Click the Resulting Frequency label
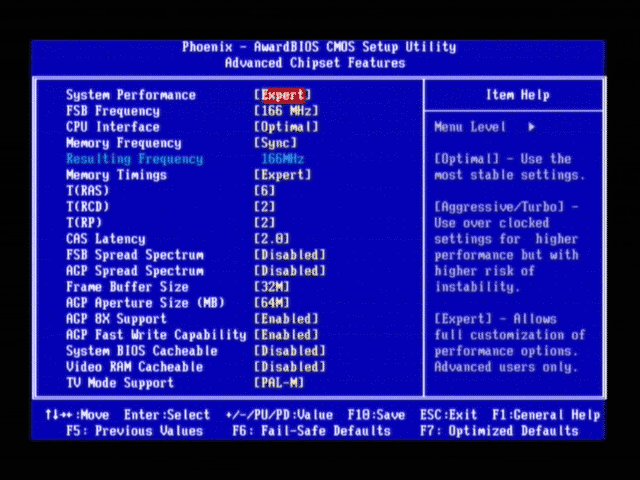This screenshot has width=640, height=480. (135, 159)
